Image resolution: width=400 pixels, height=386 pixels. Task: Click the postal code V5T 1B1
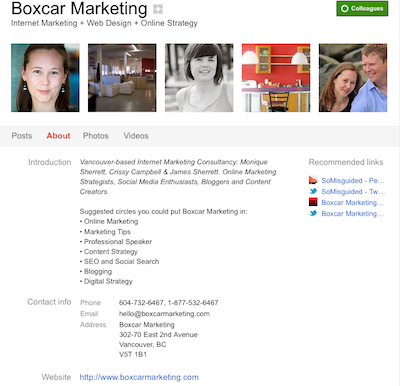coord(133,354)
